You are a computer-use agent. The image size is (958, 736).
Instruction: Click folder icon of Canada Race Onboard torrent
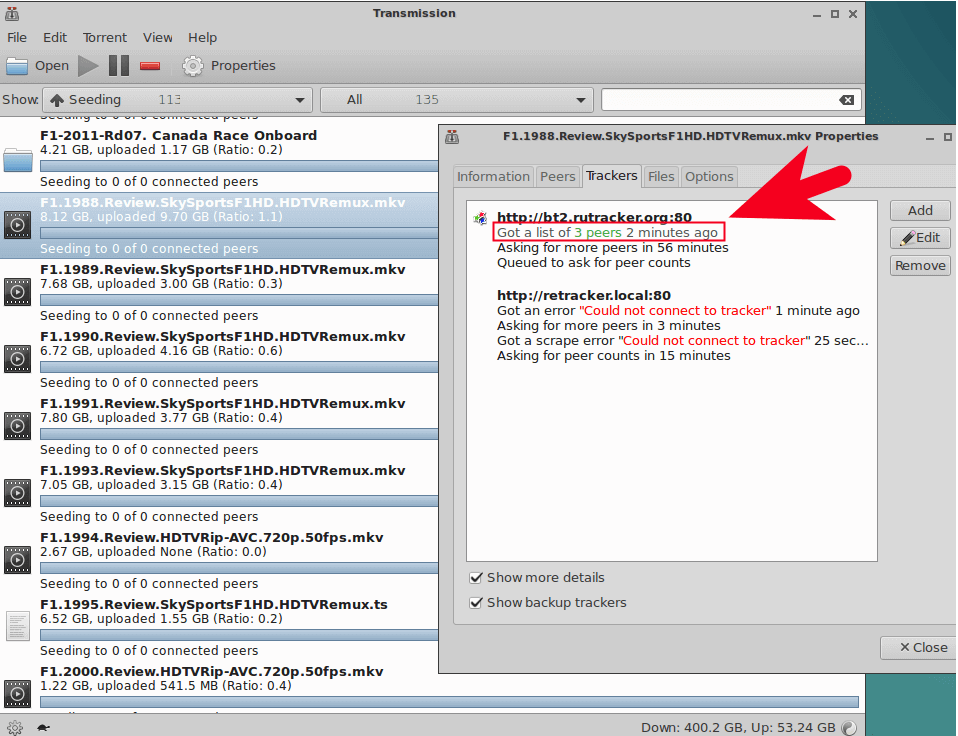(x=18, y=159)
